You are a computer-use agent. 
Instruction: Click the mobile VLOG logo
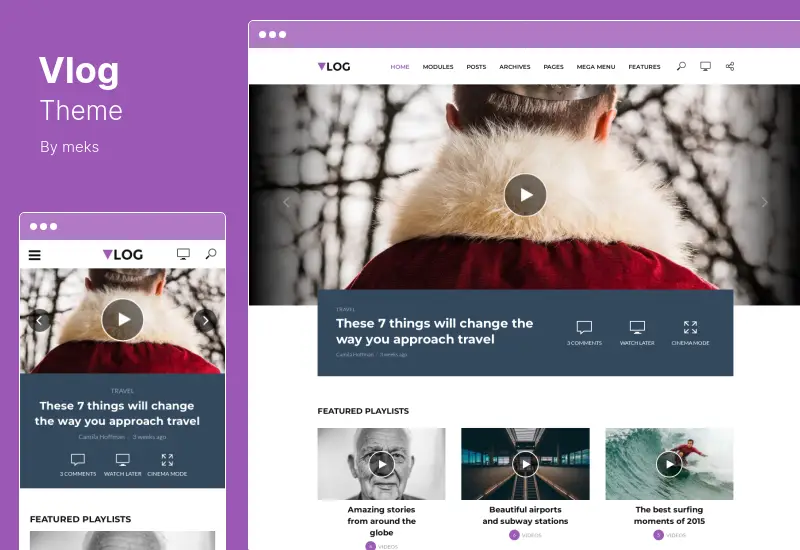pos(122,254)
